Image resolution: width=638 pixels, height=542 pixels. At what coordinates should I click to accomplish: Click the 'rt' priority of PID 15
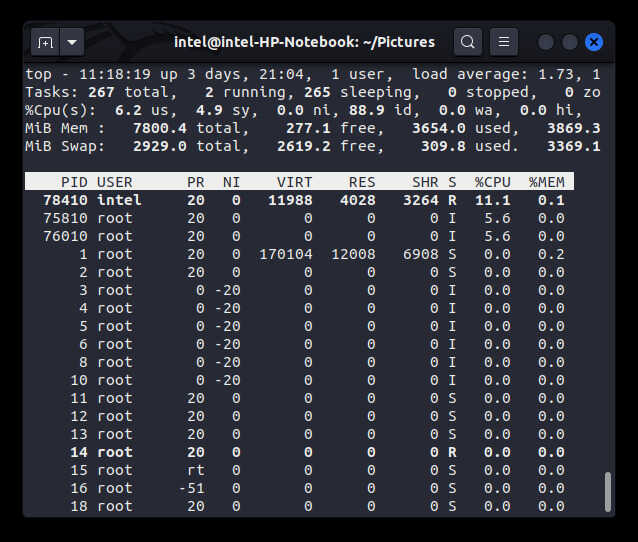click(196, 470)
